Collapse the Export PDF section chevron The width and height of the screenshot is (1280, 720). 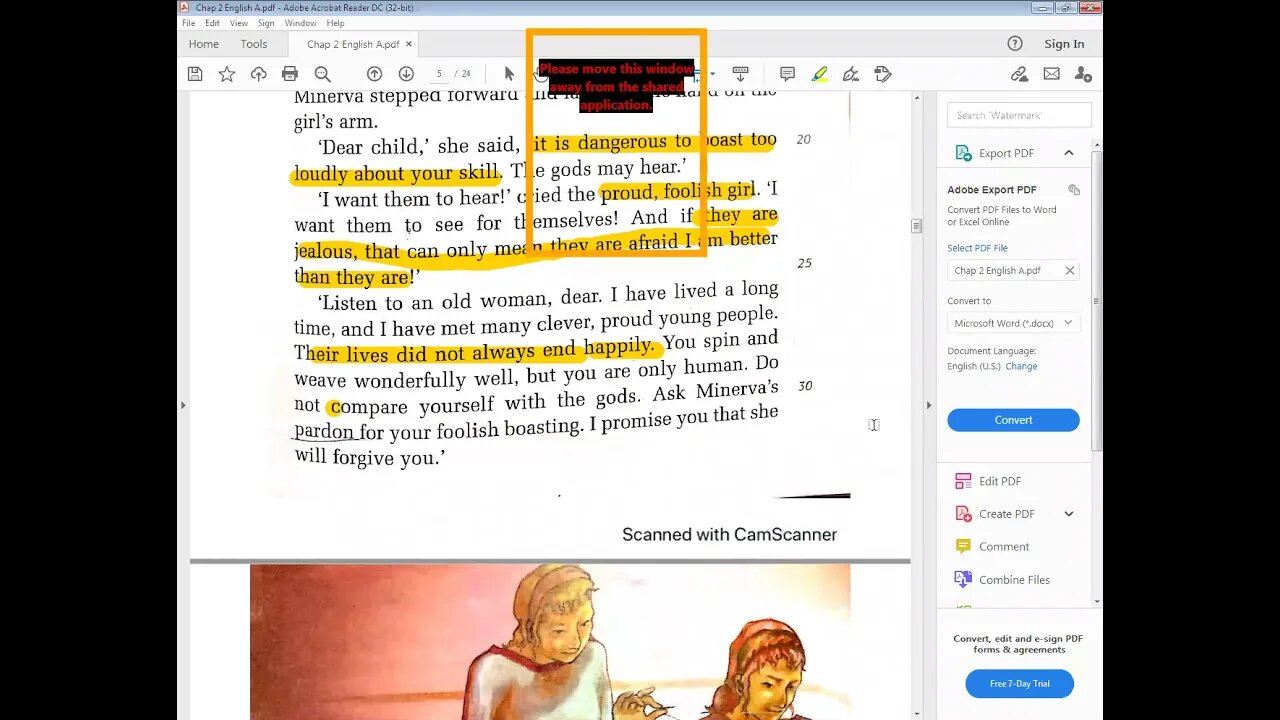coord(1069,153)
